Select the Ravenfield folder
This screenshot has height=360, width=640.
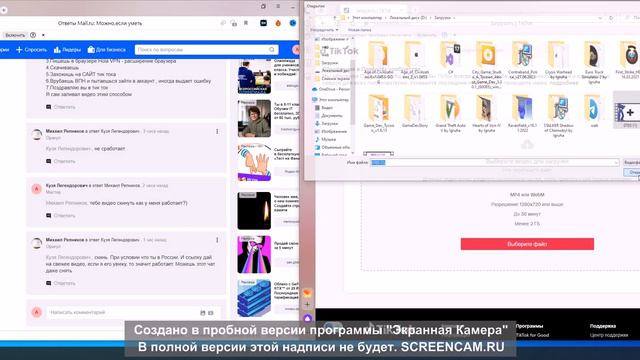click(522, 113)
